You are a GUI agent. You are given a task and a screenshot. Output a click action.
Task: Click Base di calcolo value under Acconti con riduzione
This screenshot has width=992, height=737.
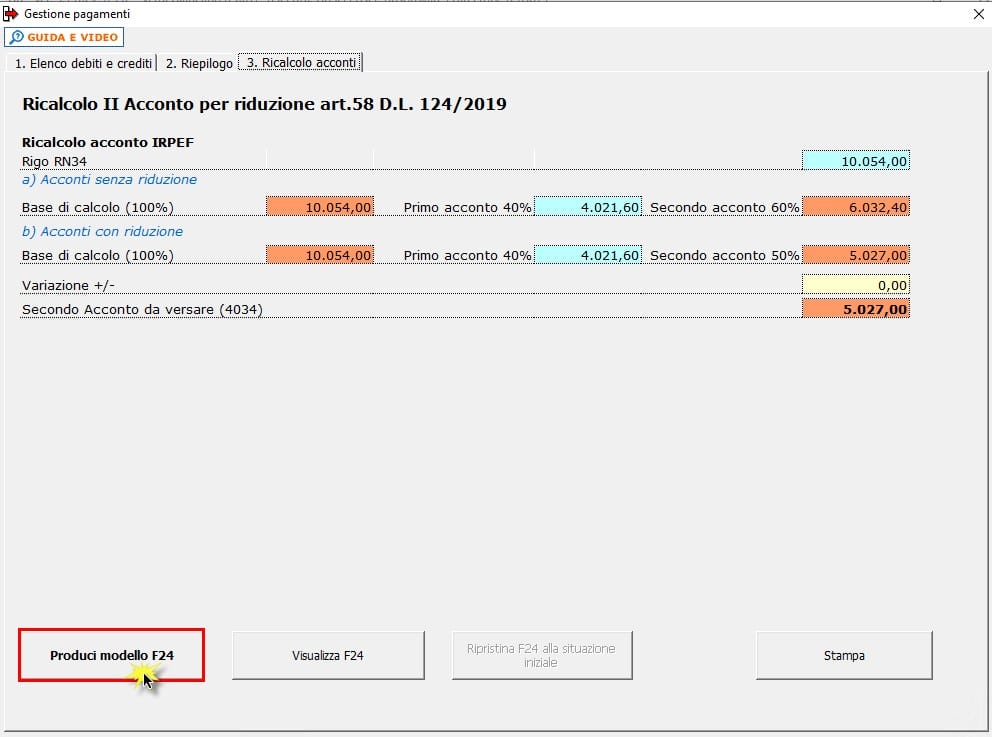(319, 255)
